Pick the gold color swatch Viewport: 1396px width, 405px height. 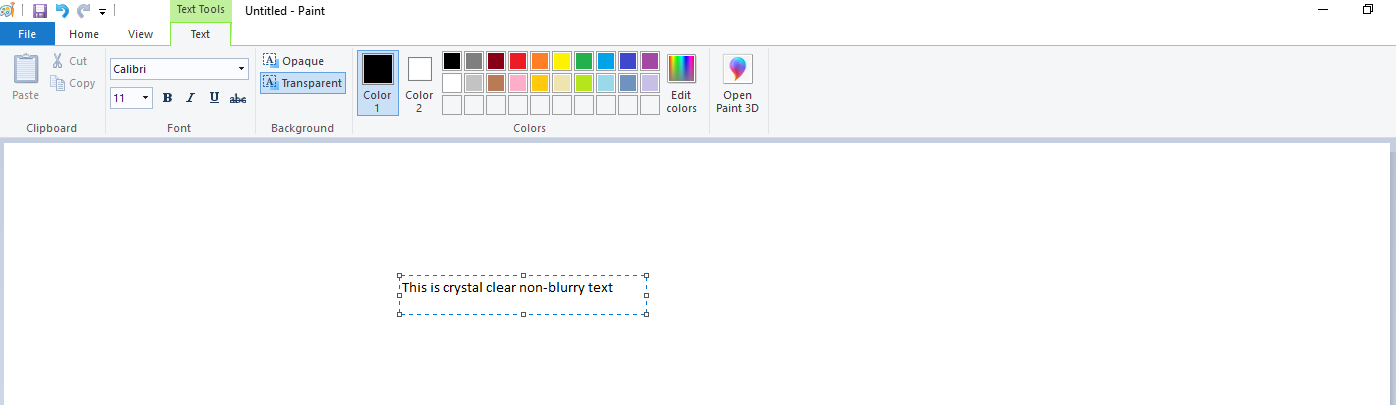[540, 83]
